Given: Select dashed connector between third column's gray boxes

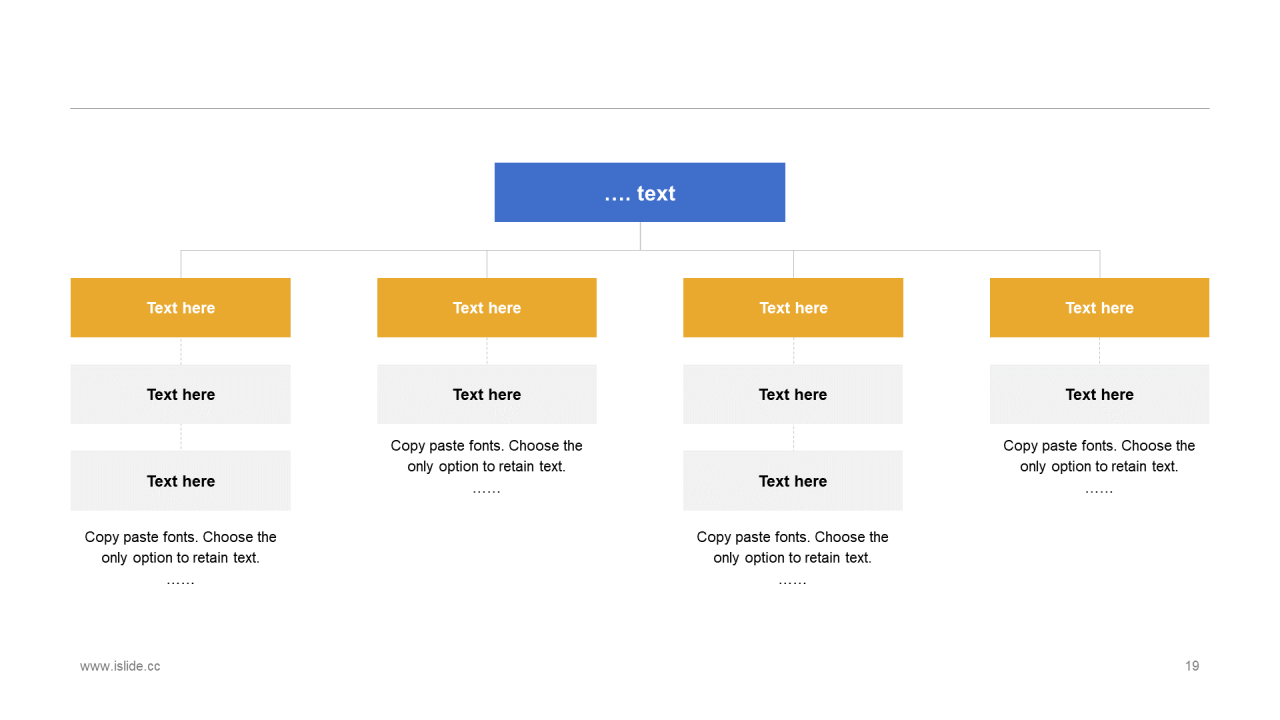Looking at the screenshot, I should [x=793, y=437].
